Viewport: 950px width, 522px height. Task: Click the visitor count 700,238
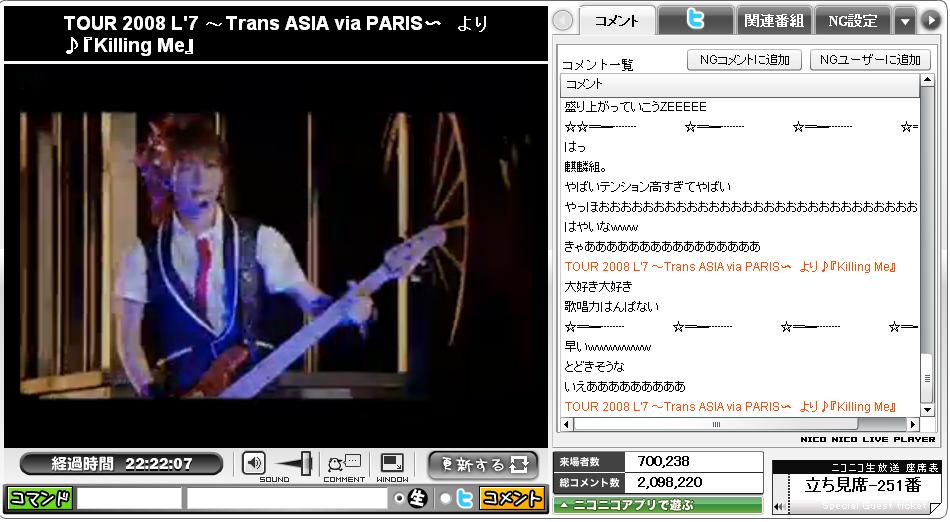[663, 461]
